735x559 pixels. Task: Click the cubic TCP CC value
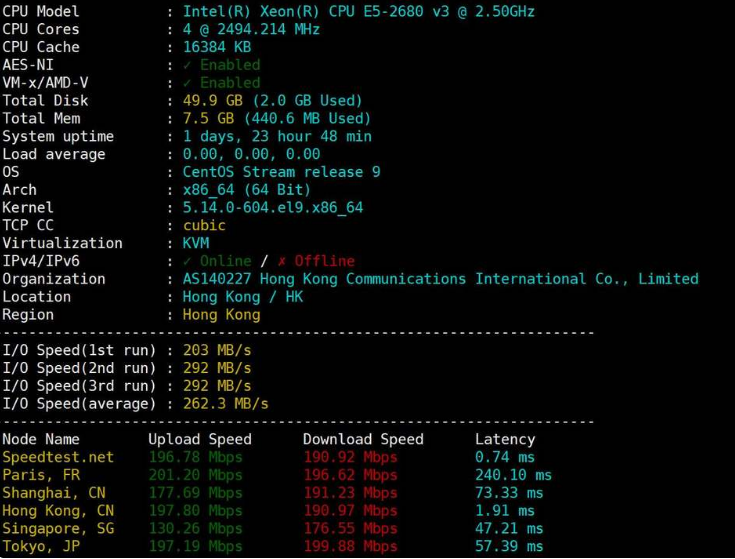click(204, 225)
